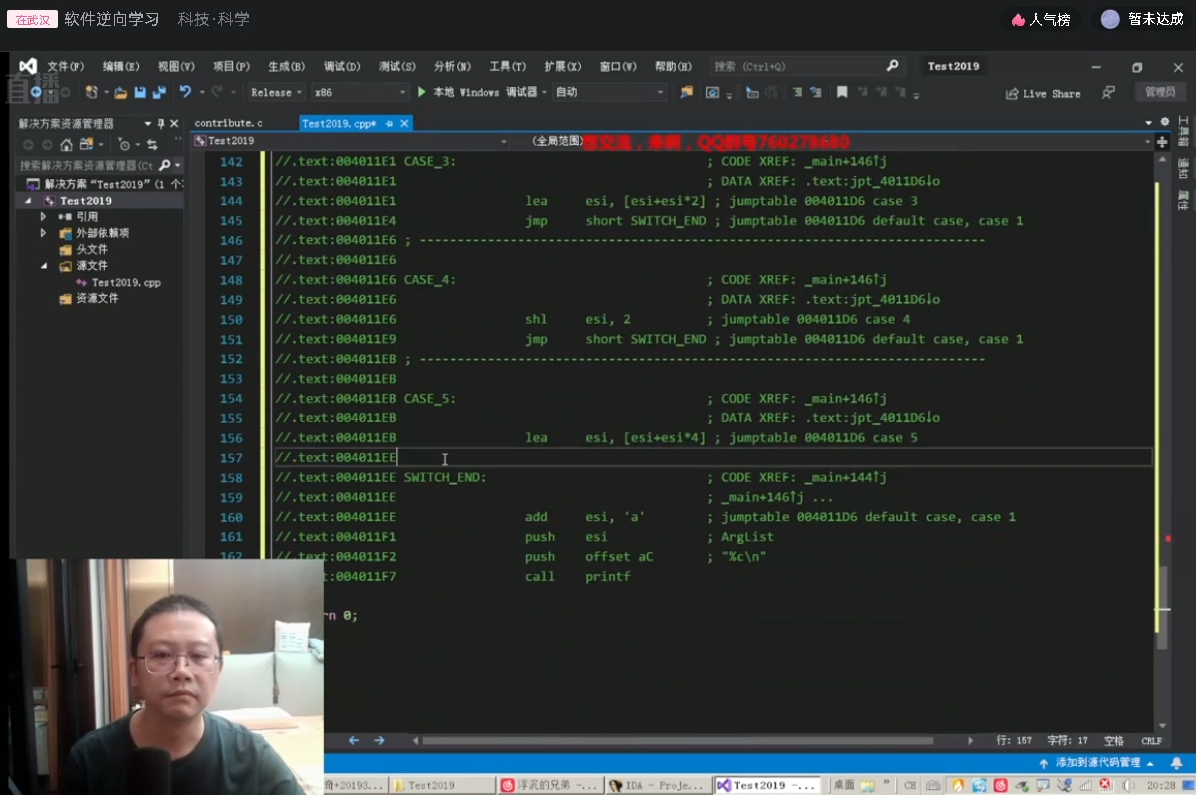Pin the Test2019.cpp editor tab
This screenshot has width=1196, height=795.
coord(389,123)
